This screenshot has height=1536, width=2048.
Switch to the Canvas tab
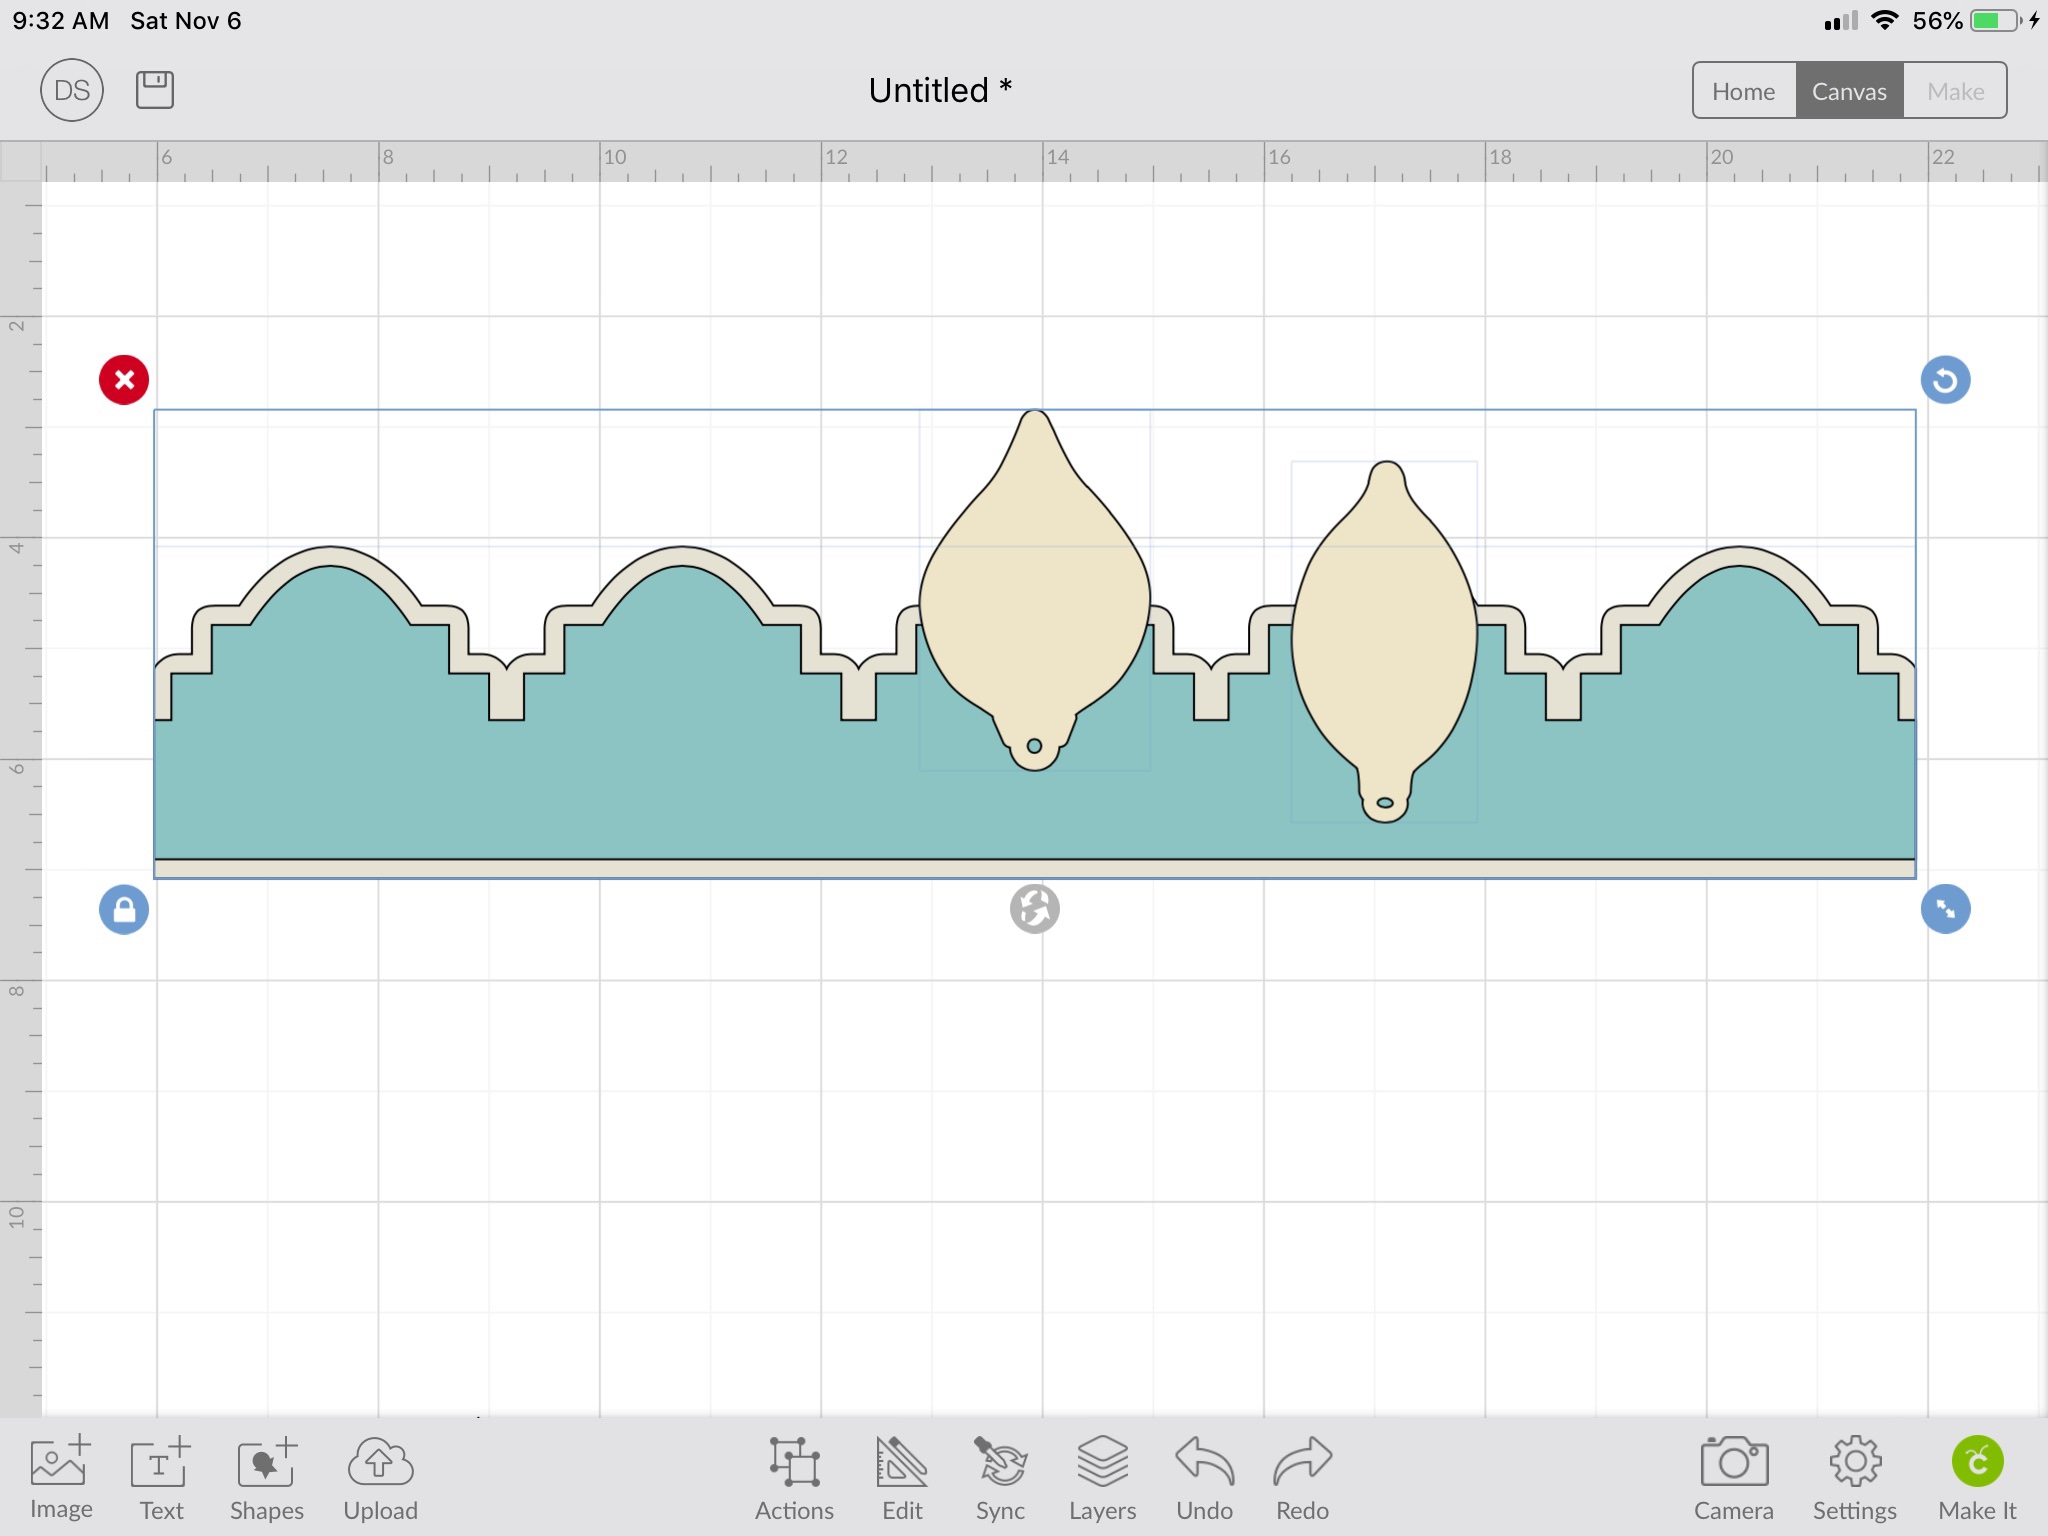1849,91
